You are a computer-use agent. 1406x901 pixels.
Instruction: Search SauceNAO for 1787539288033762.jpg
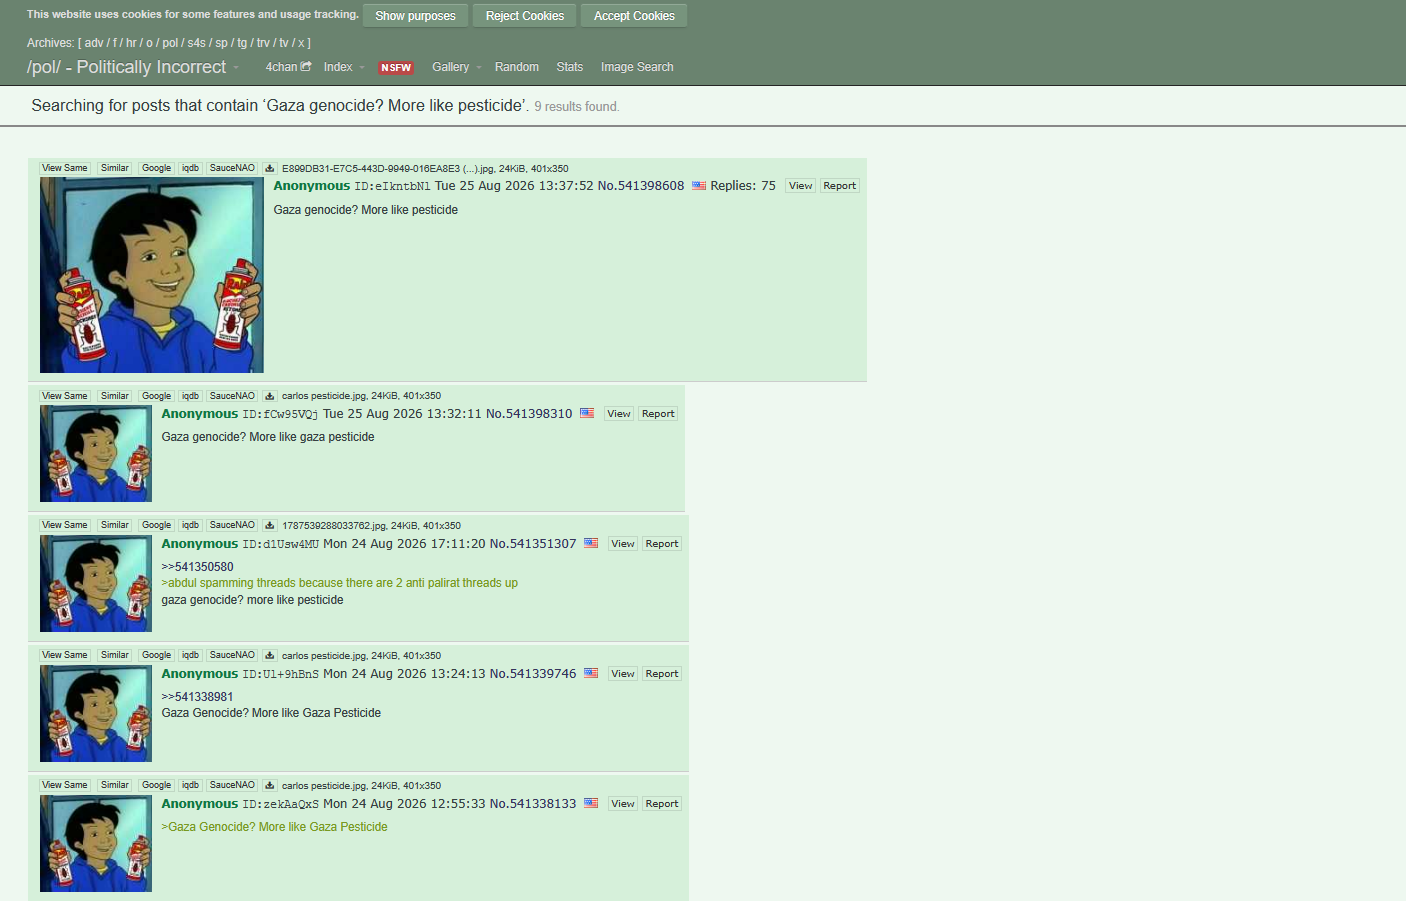[232, 525]
